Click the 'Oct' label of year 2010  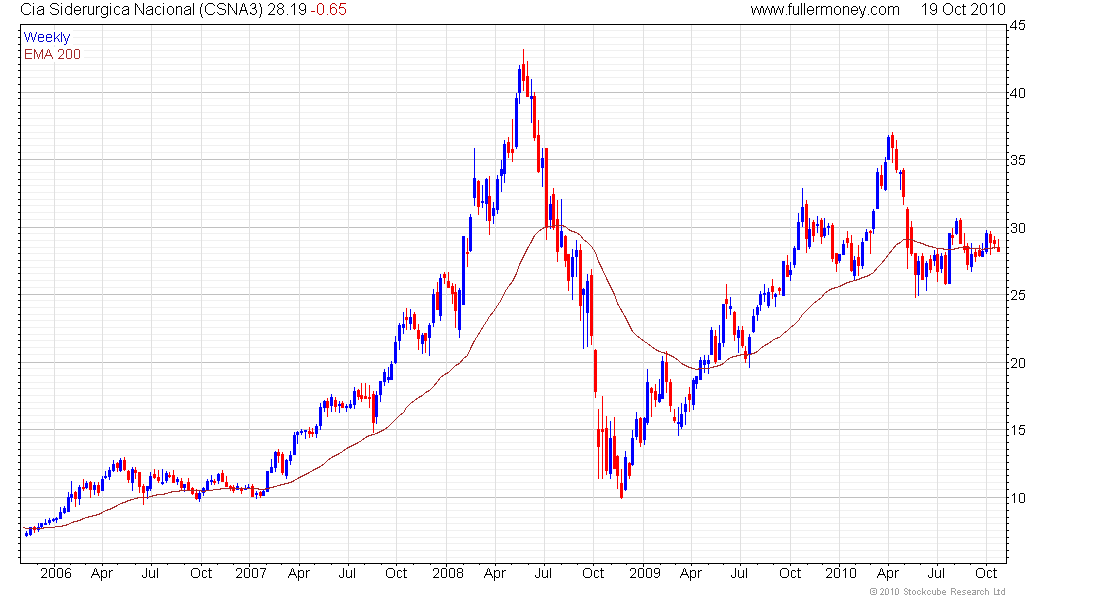[986, 573]
